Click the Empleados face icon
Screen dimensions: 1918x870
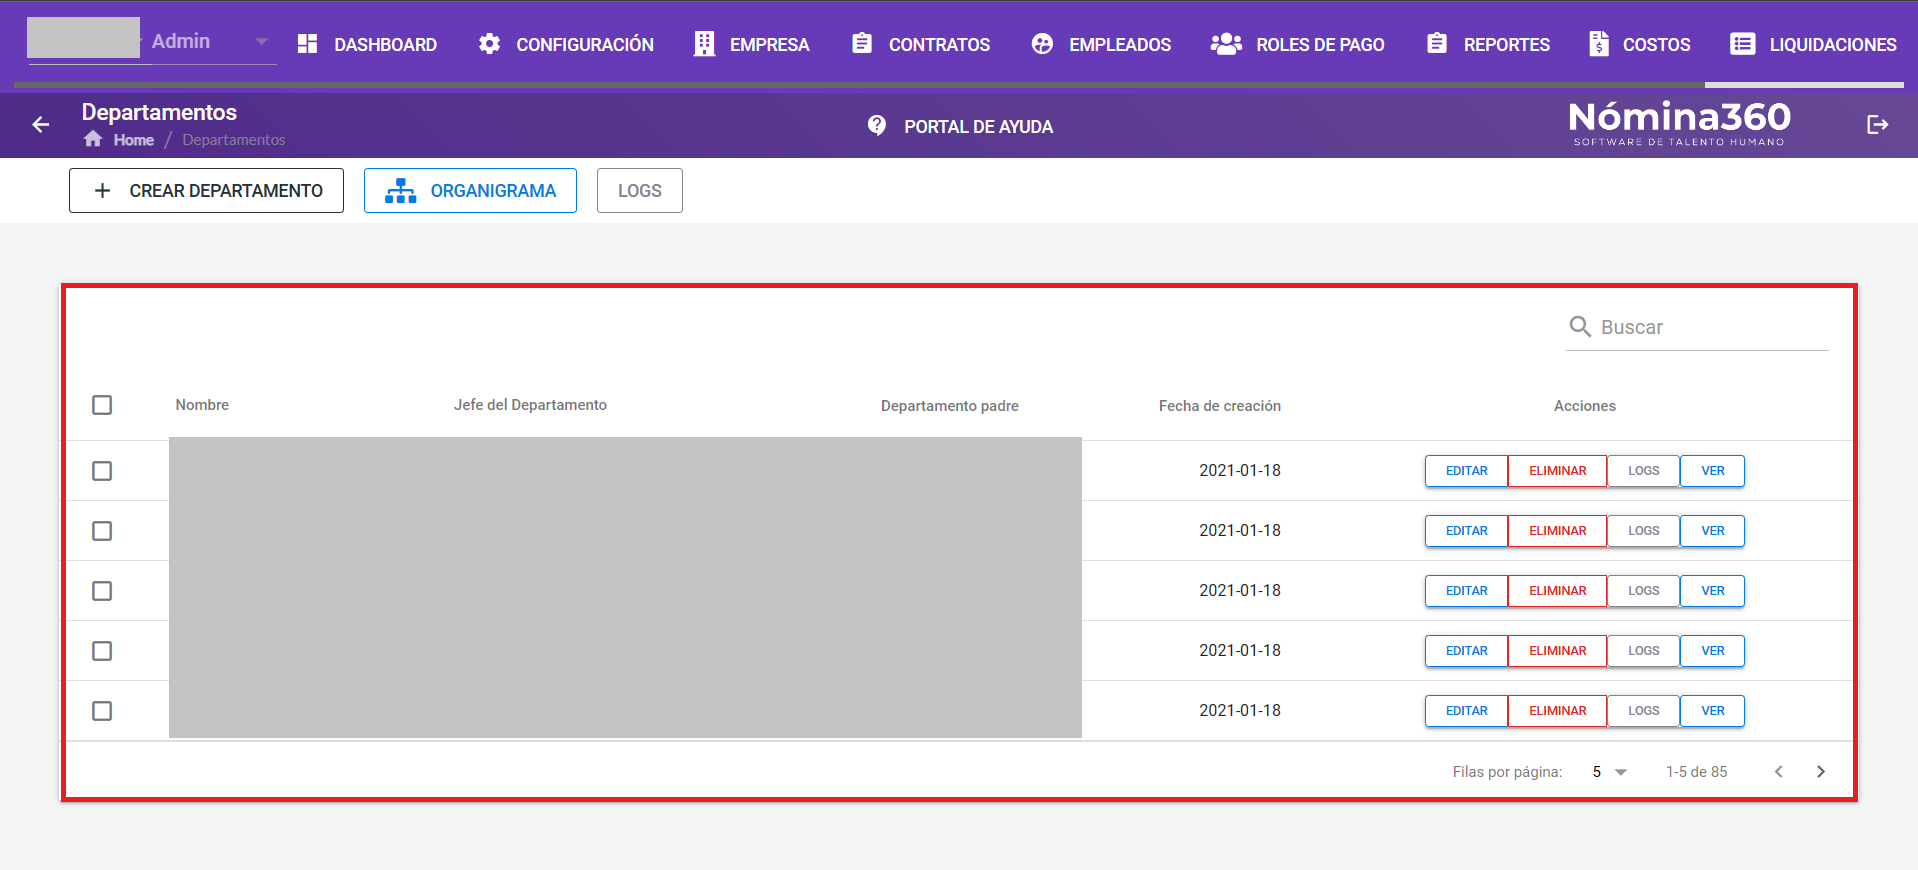(x=1042, y=44)
